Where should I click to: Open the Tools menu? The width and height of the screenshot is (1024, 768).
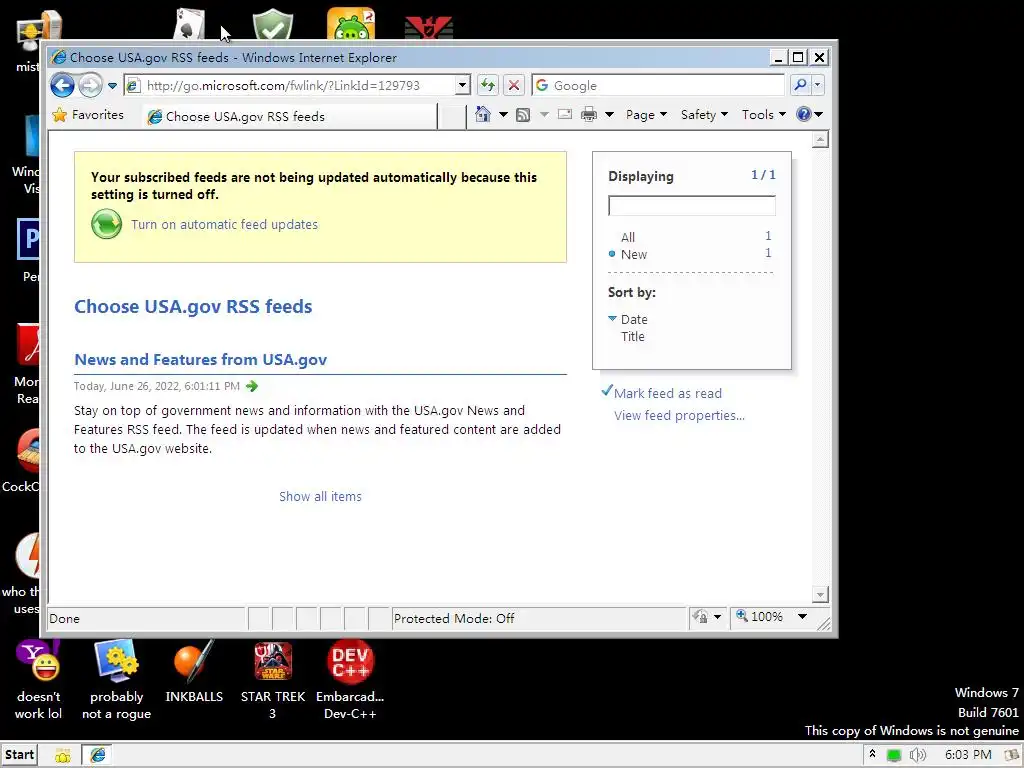coord(763,115)
